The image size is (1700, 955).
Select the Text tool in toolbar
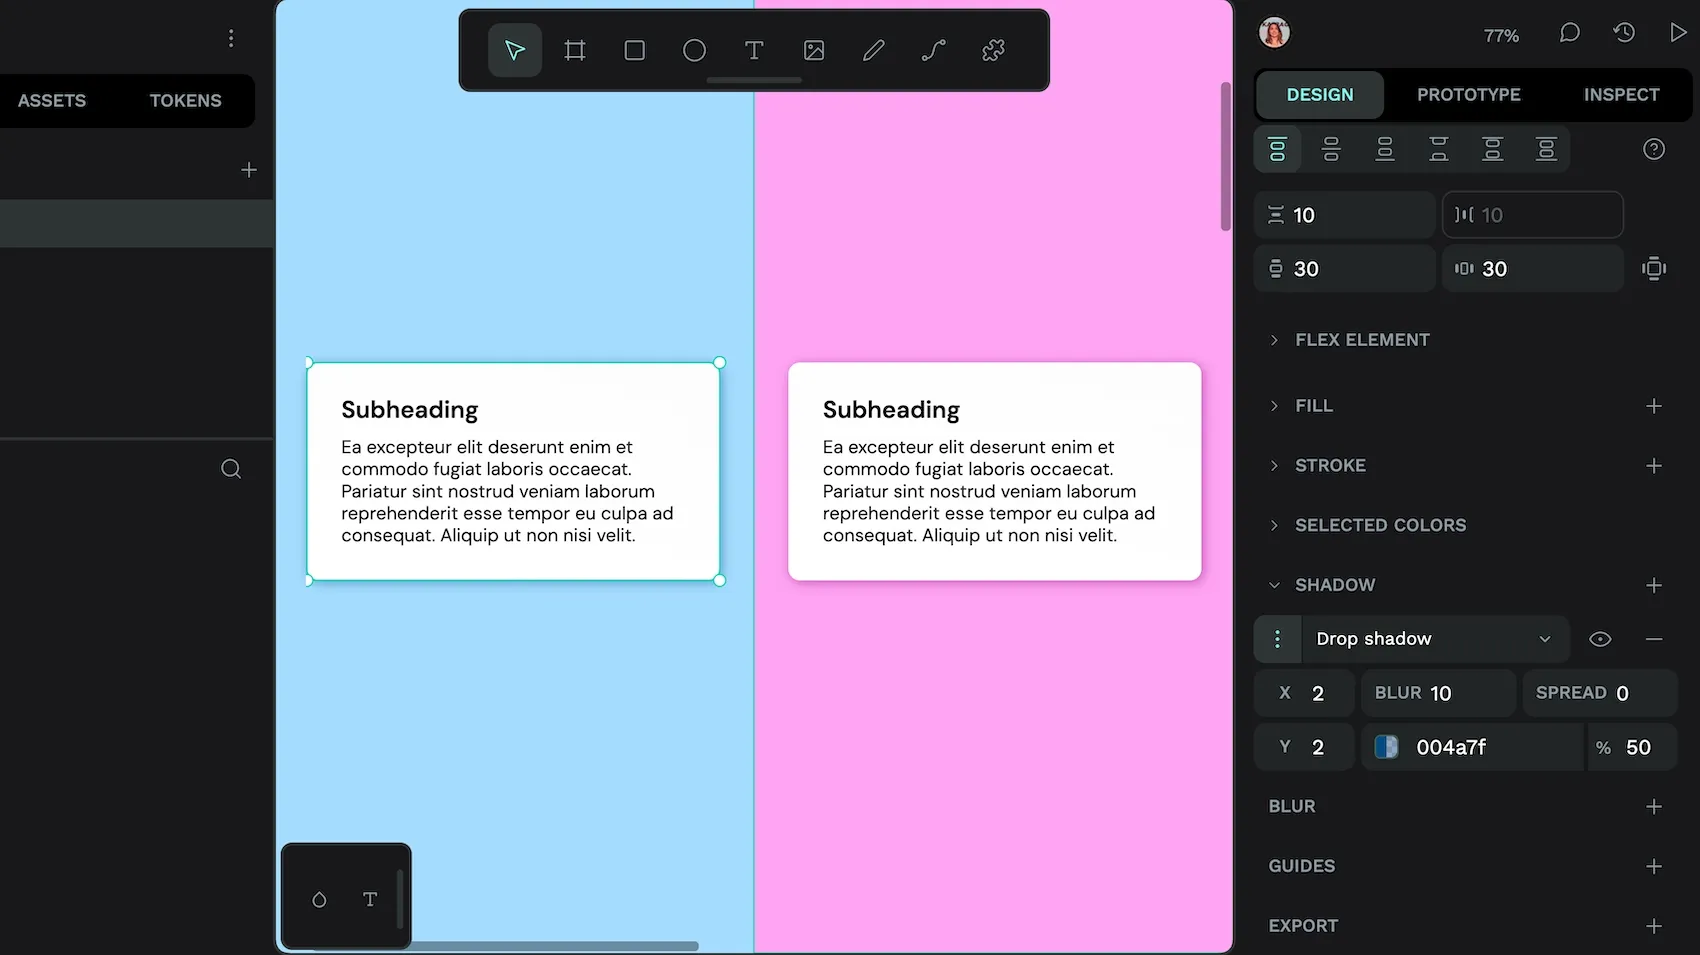coord(754,50)
